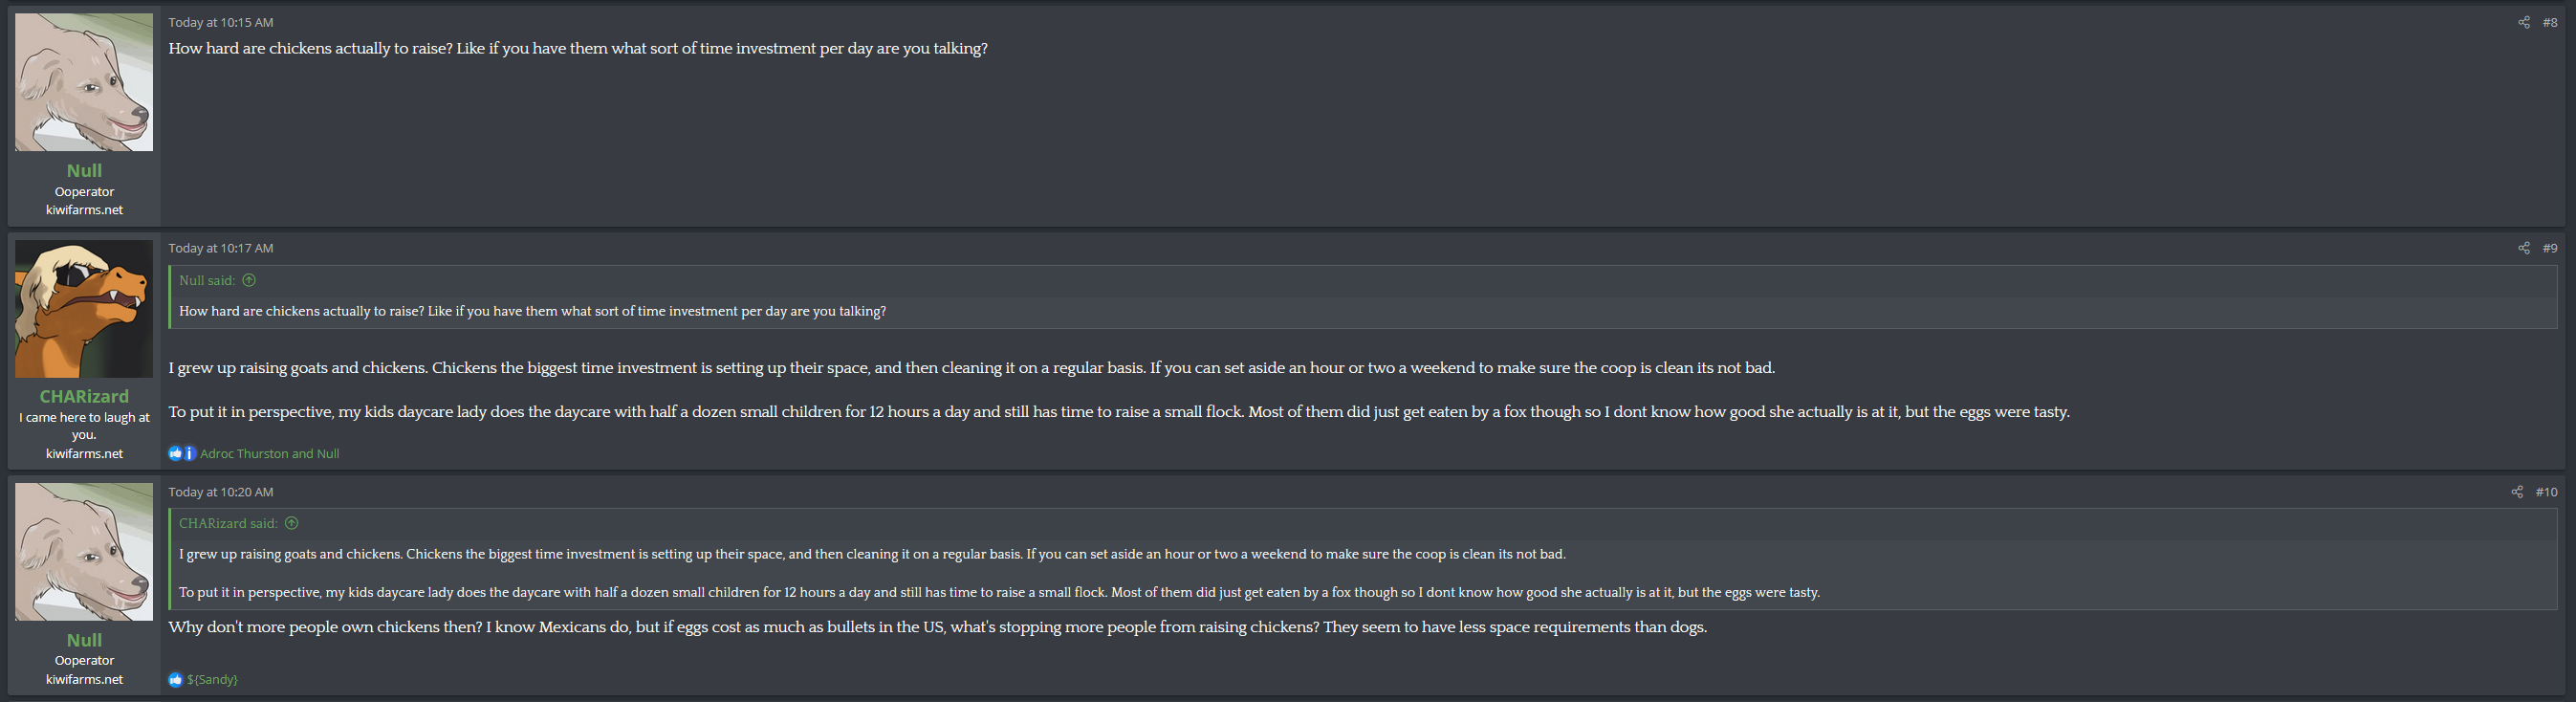Screen dimensions: 2576x702
Task: Click the 'Today at 10:17 AM' timestamp
Action: (x=220, y=248)
